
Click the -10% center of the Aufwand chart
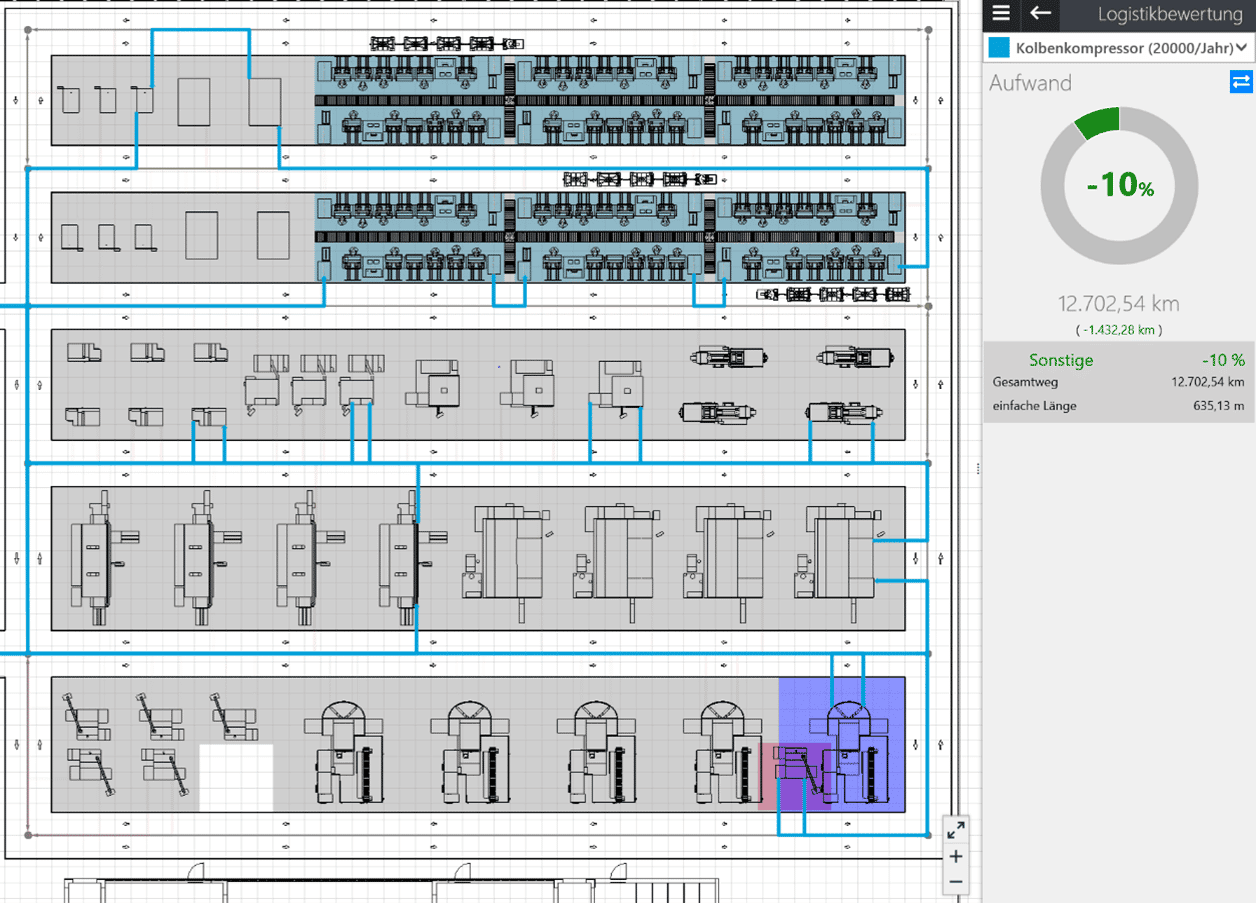1119,185
